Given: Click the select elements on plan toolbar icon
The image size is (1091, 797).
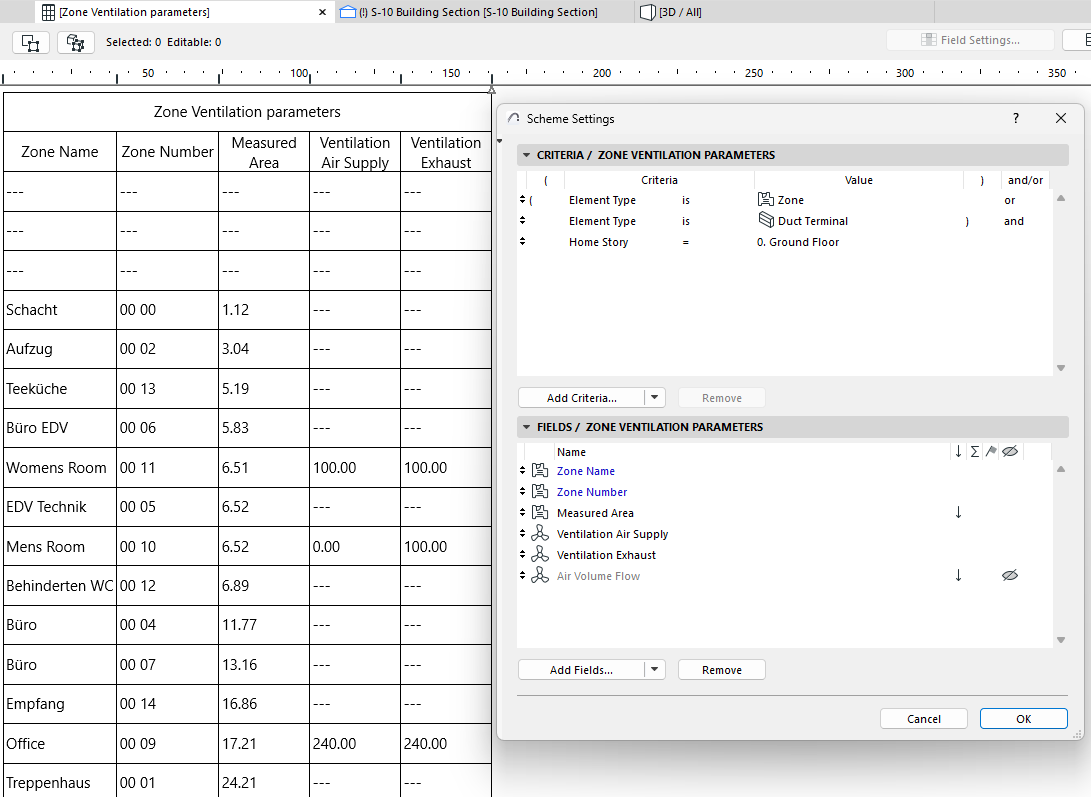Looking at the screenshot, I should coord(31,43).
